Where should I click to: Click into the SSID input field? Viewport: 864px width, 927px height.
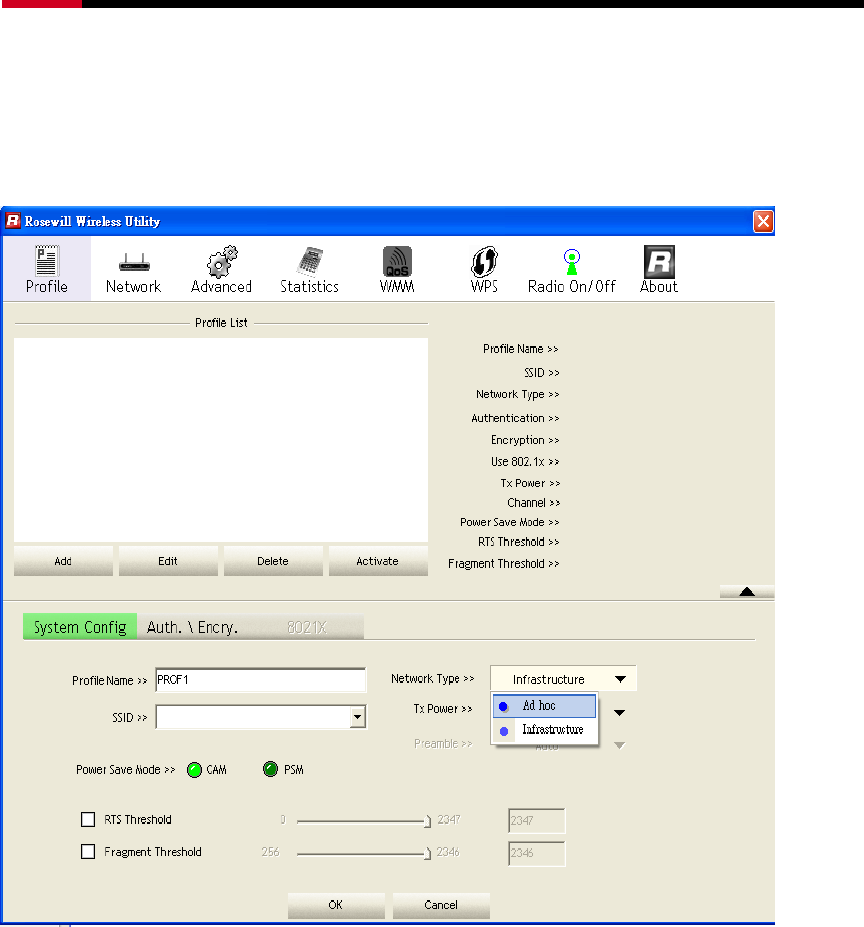(x=253, y=717)
